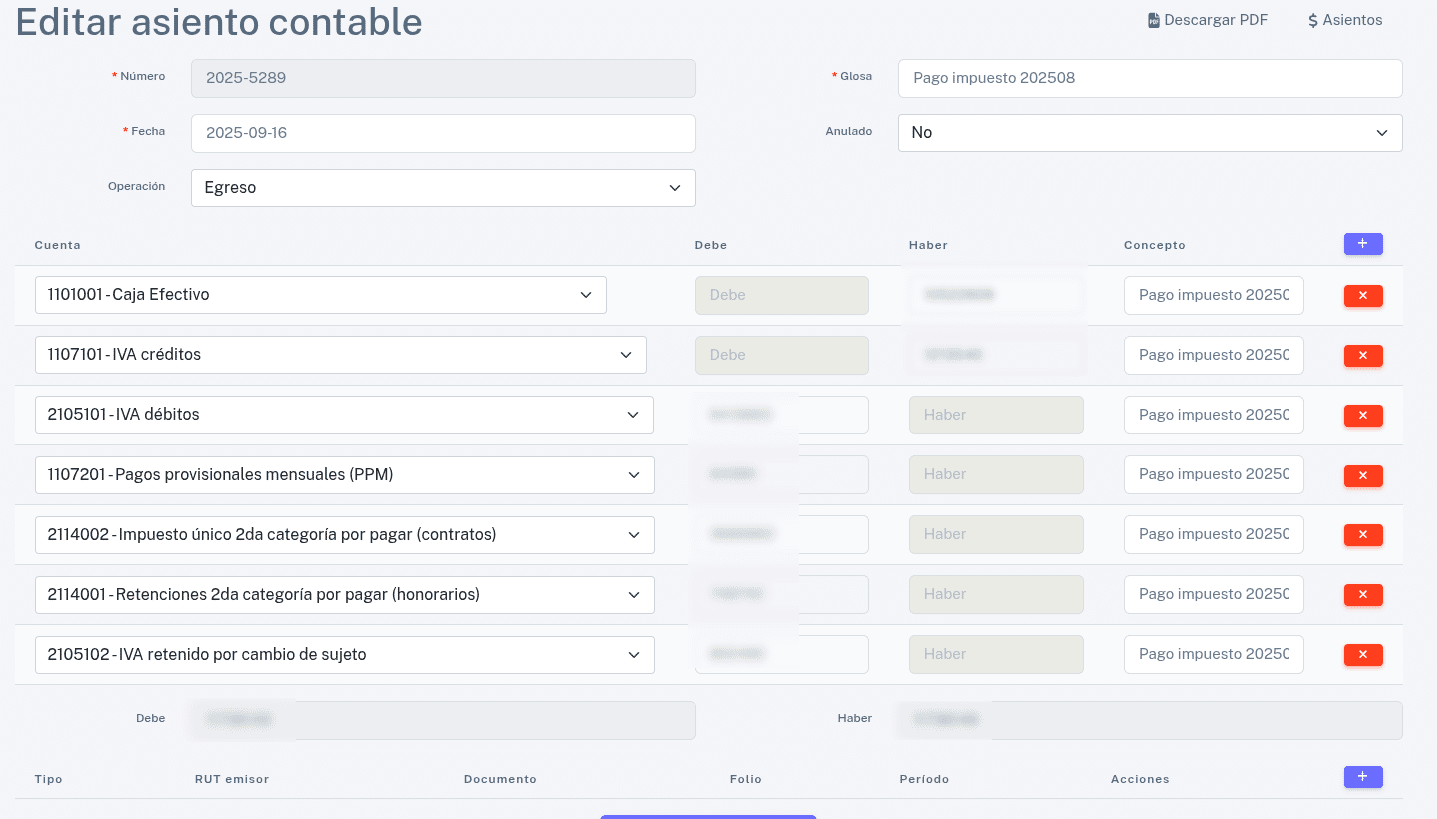The image size is (1437, 819).
Task: Delete the IVA débitos line
Action: point(1362,416)
